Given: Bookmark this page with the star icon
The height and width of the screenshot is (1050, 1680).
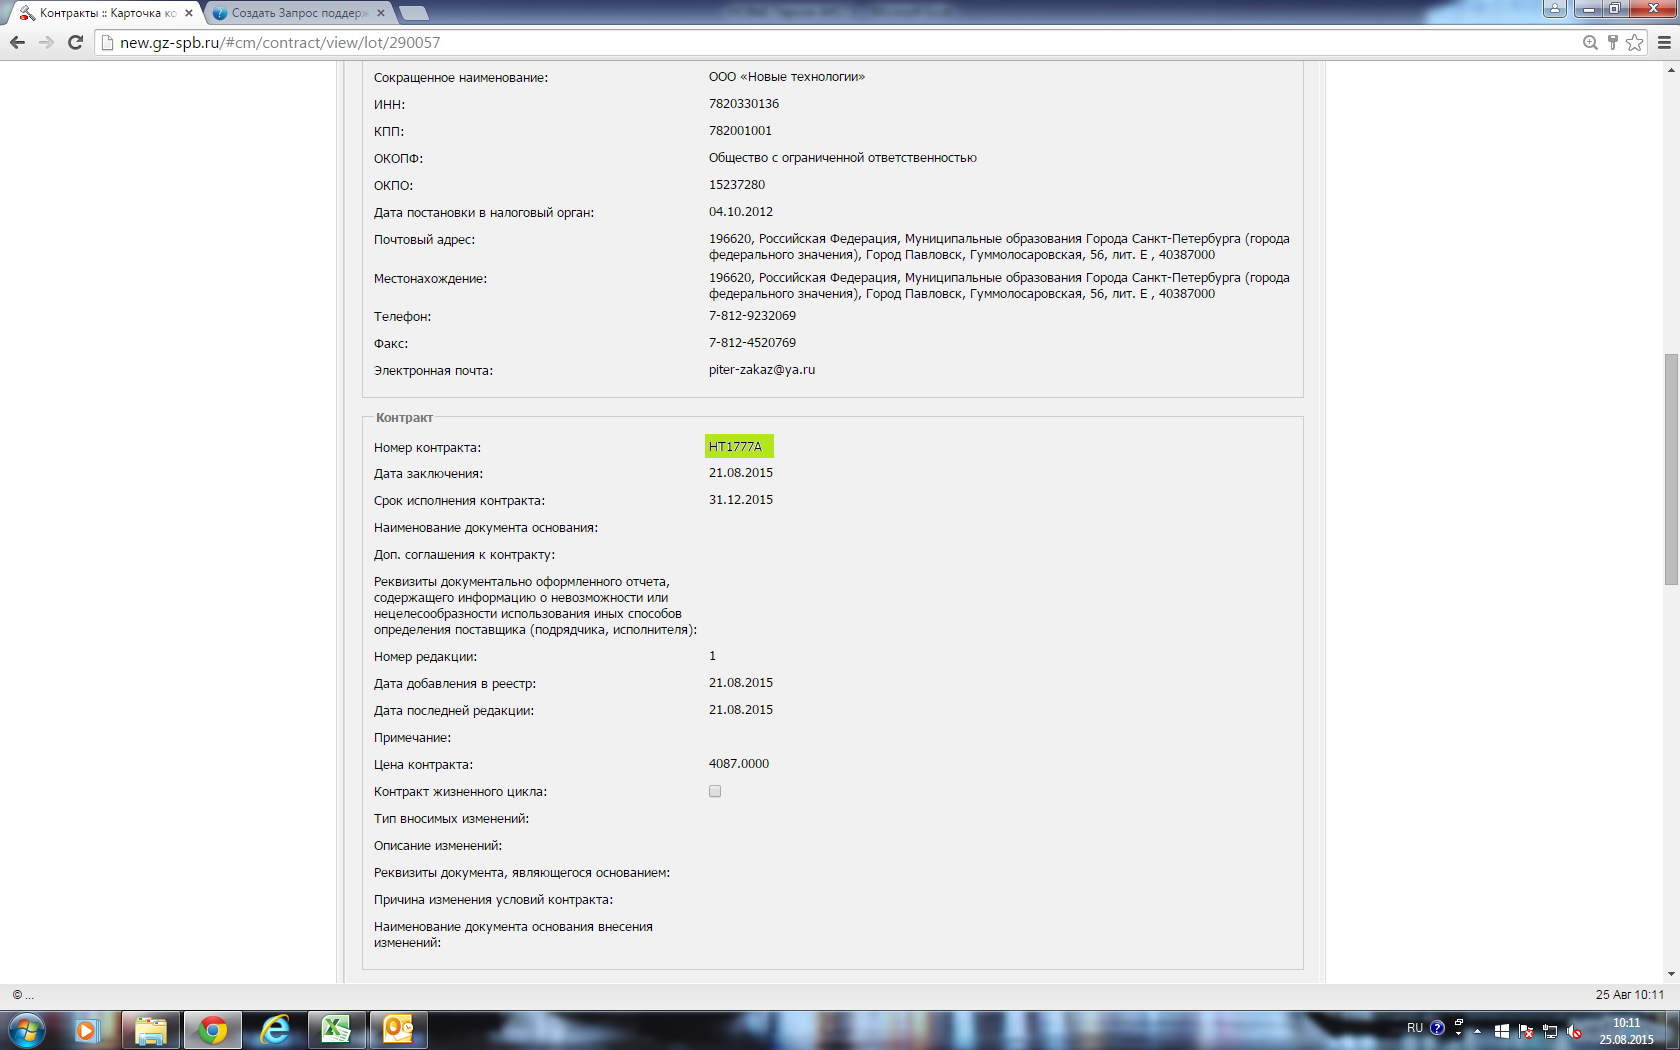Looking at the screenshot, I should (1635, 42).
